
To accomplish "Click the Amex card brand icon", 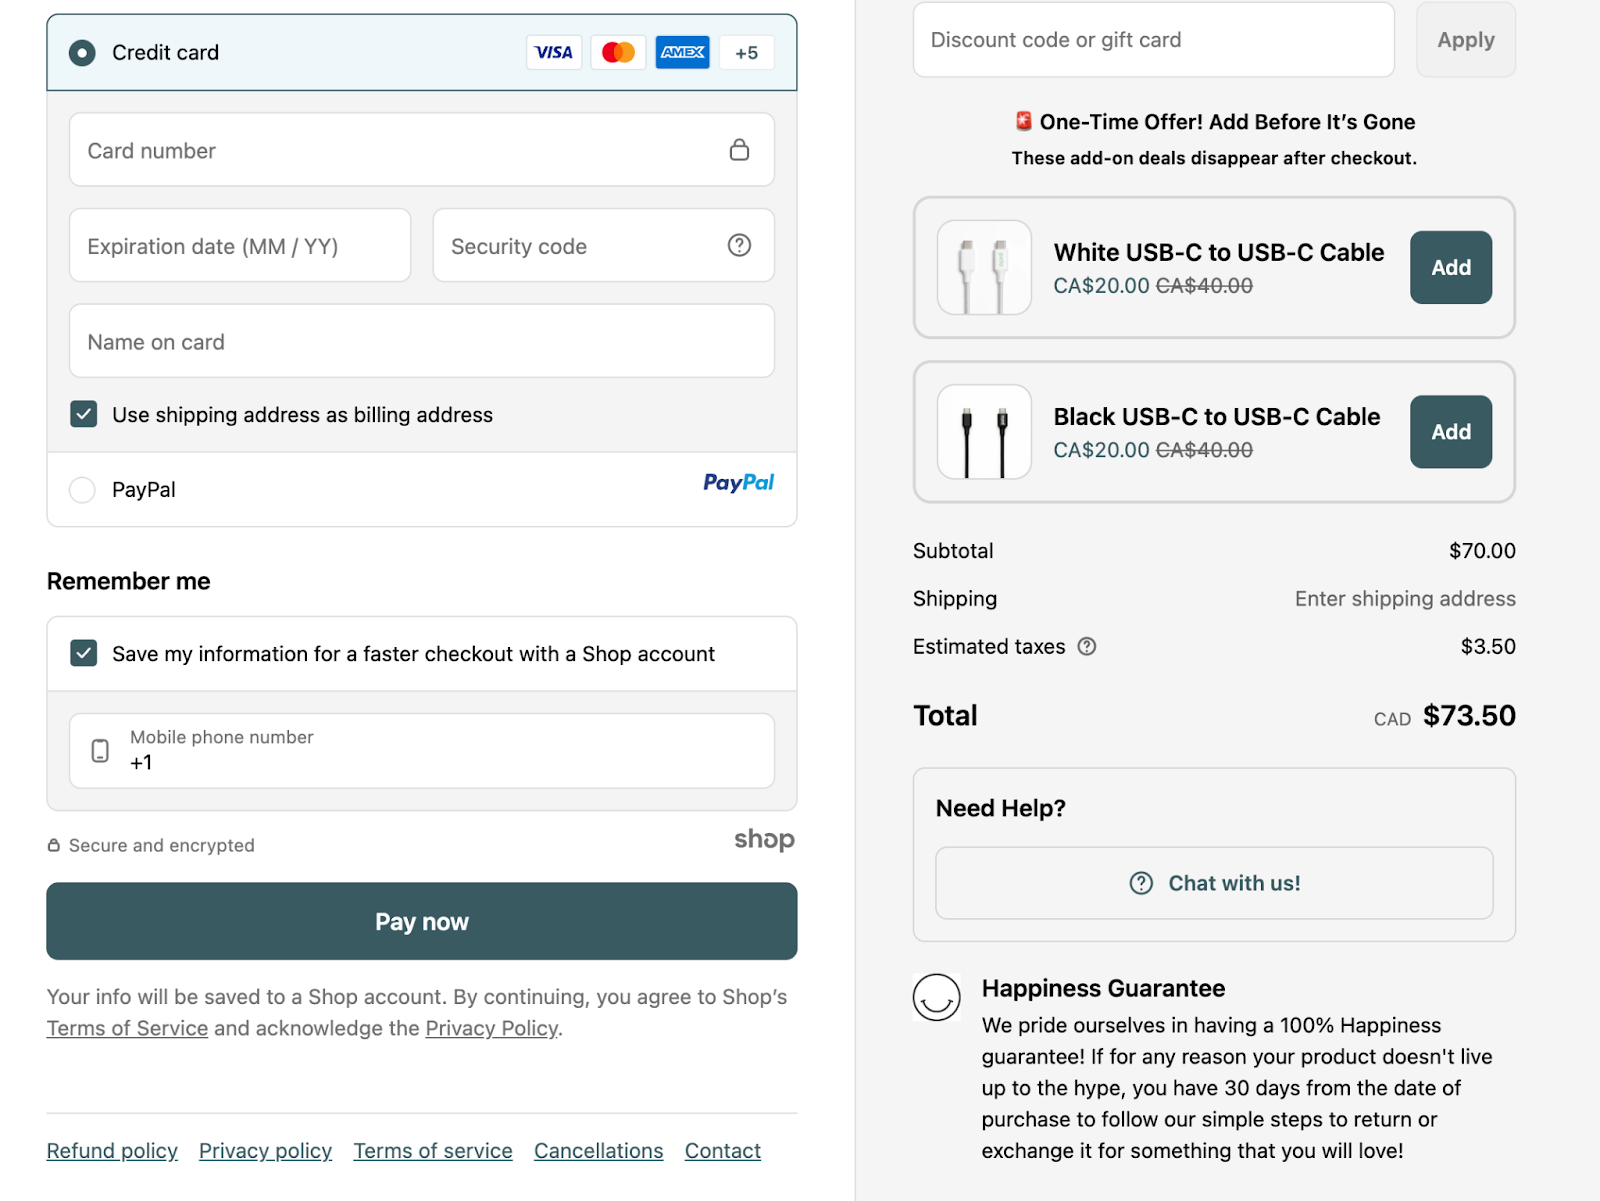I will pyautogui.click(x=682, y=52).
